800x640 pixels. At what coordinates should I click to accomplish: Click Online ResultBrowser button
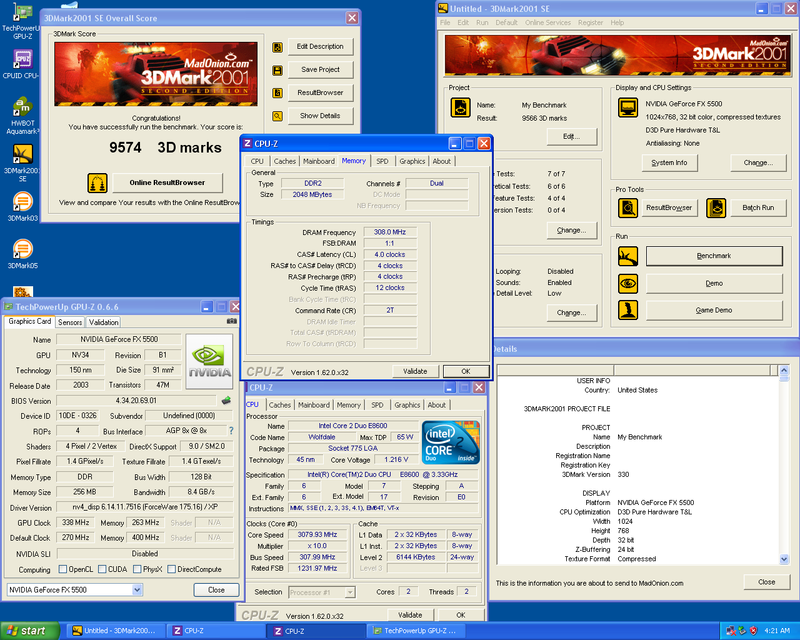pos(167,183)
